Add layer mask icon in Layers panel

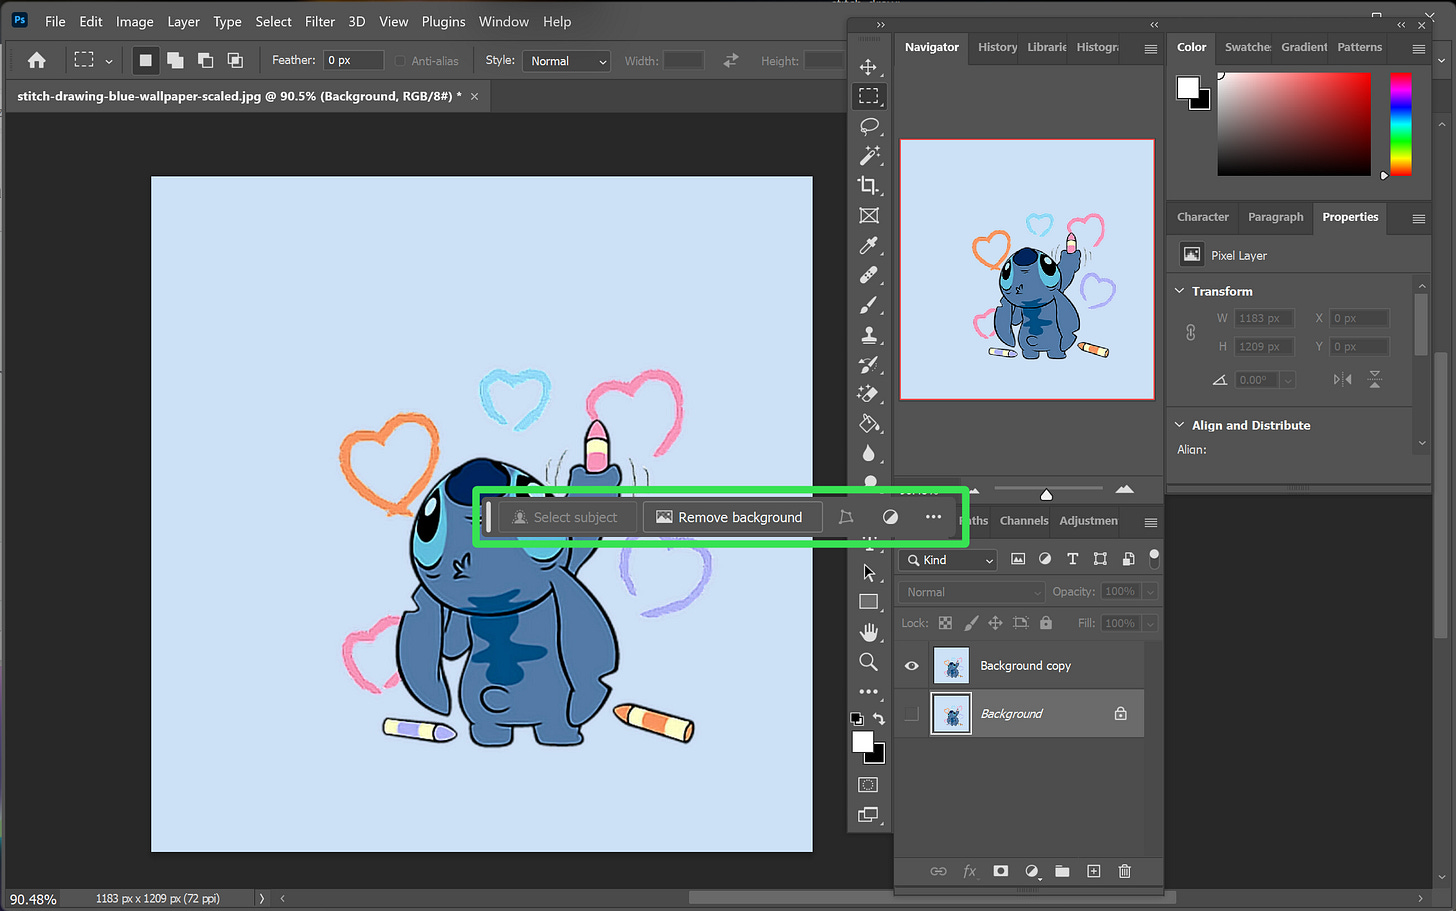[1000, 871]
